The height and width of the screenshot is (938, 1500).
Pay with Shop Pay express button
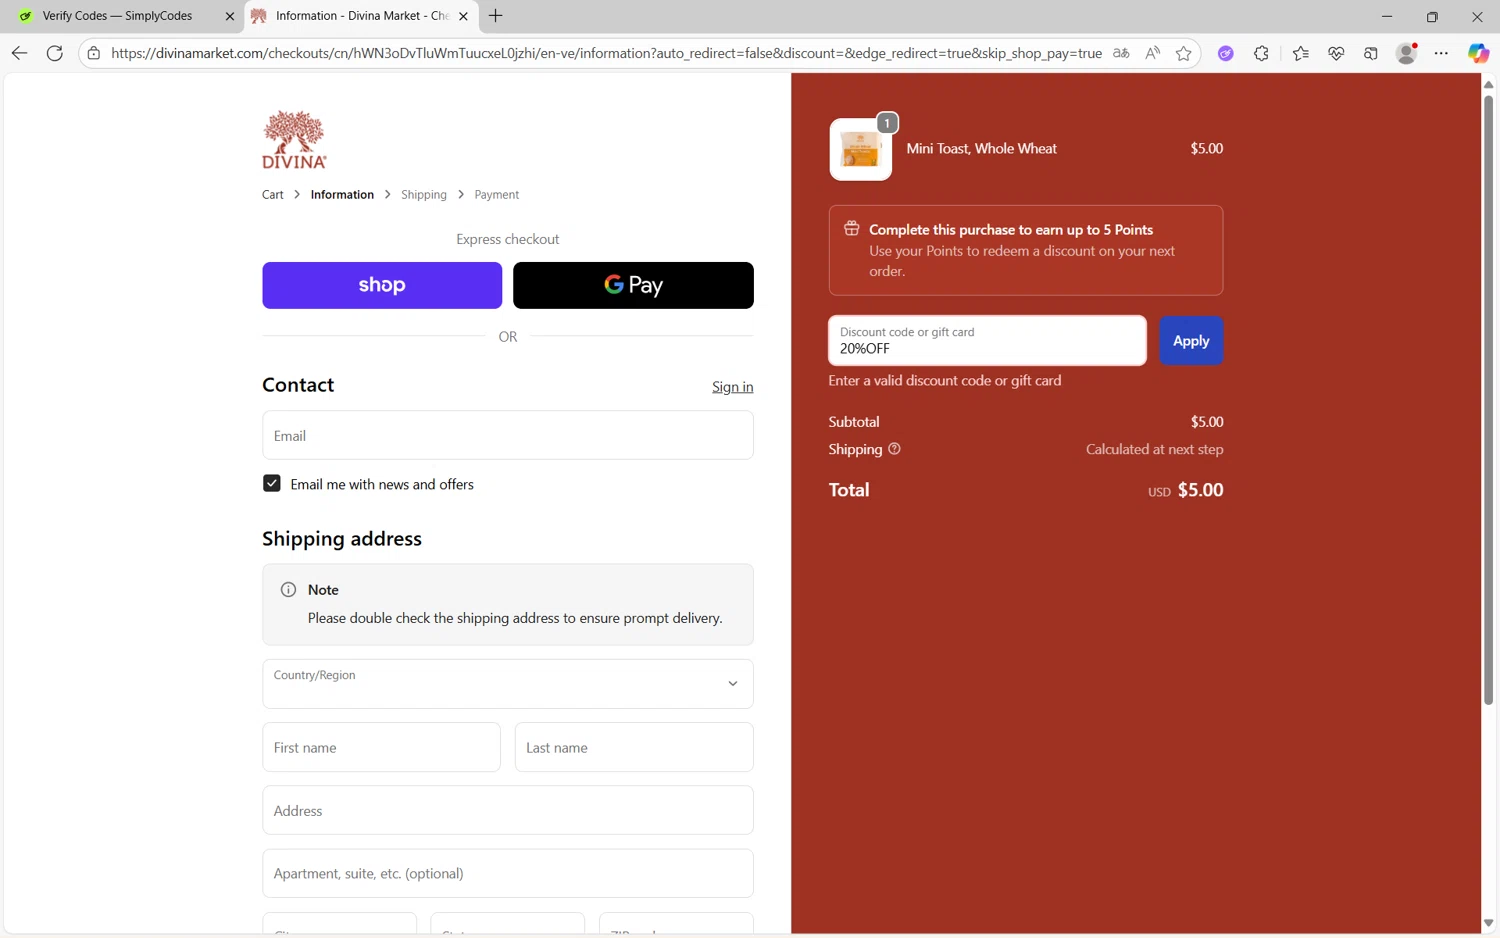click(382, 285)
